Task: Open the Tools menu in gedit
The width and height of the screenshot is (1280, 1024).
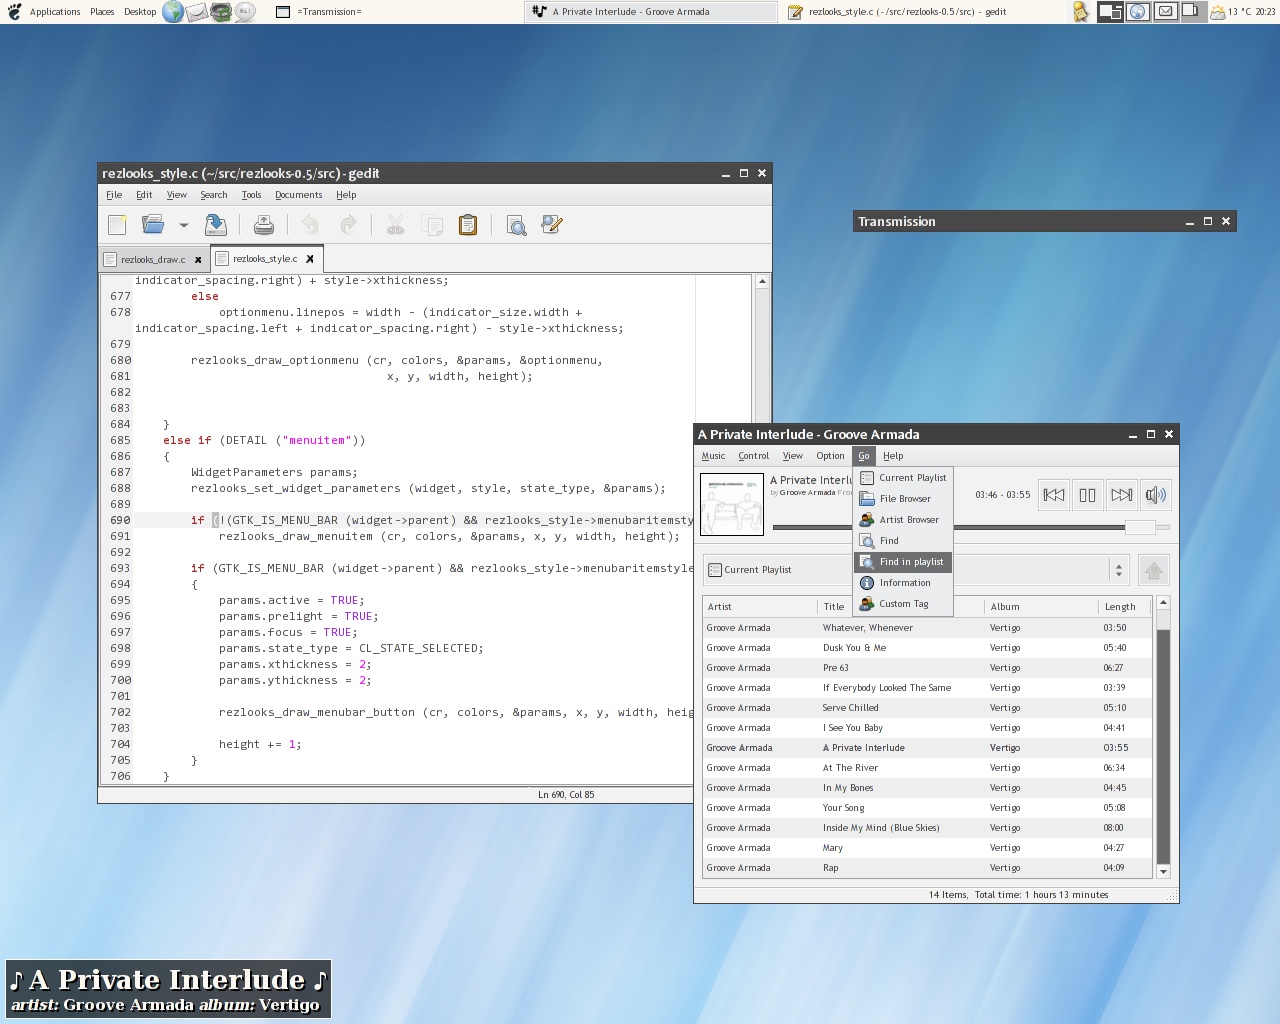Action: 251,195
